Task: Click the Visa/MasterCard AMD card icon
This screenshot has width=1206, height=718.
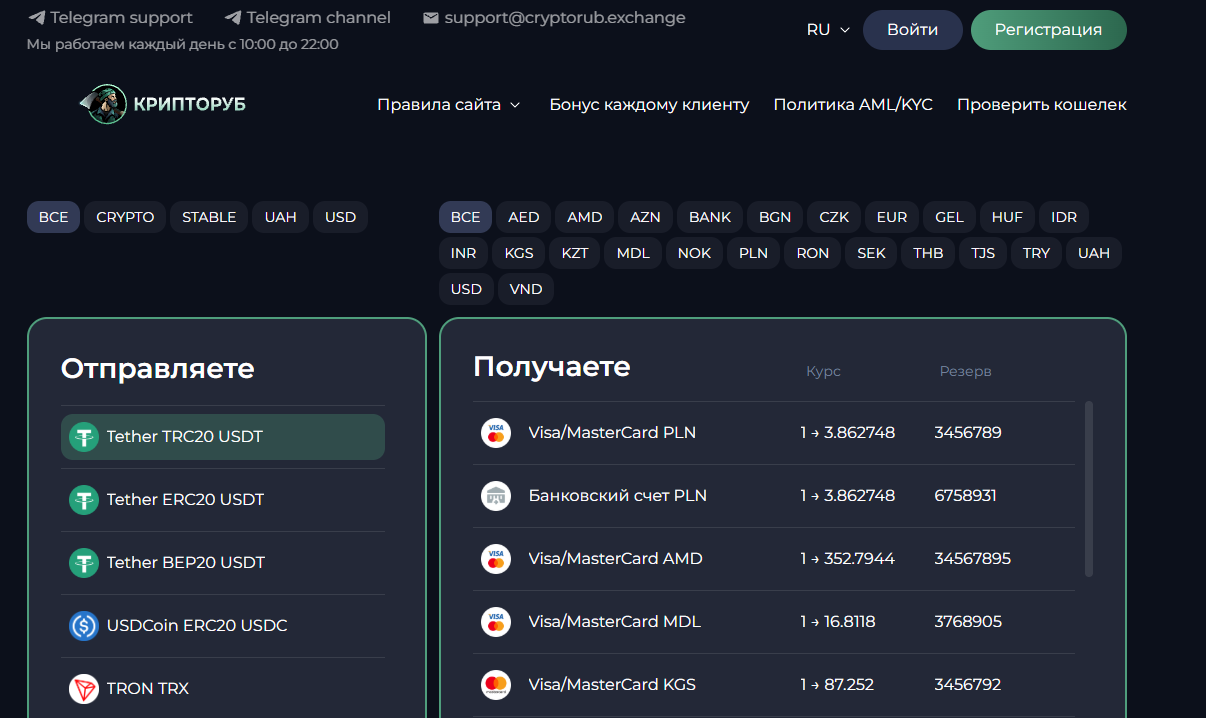Action: tap(496, 558)
